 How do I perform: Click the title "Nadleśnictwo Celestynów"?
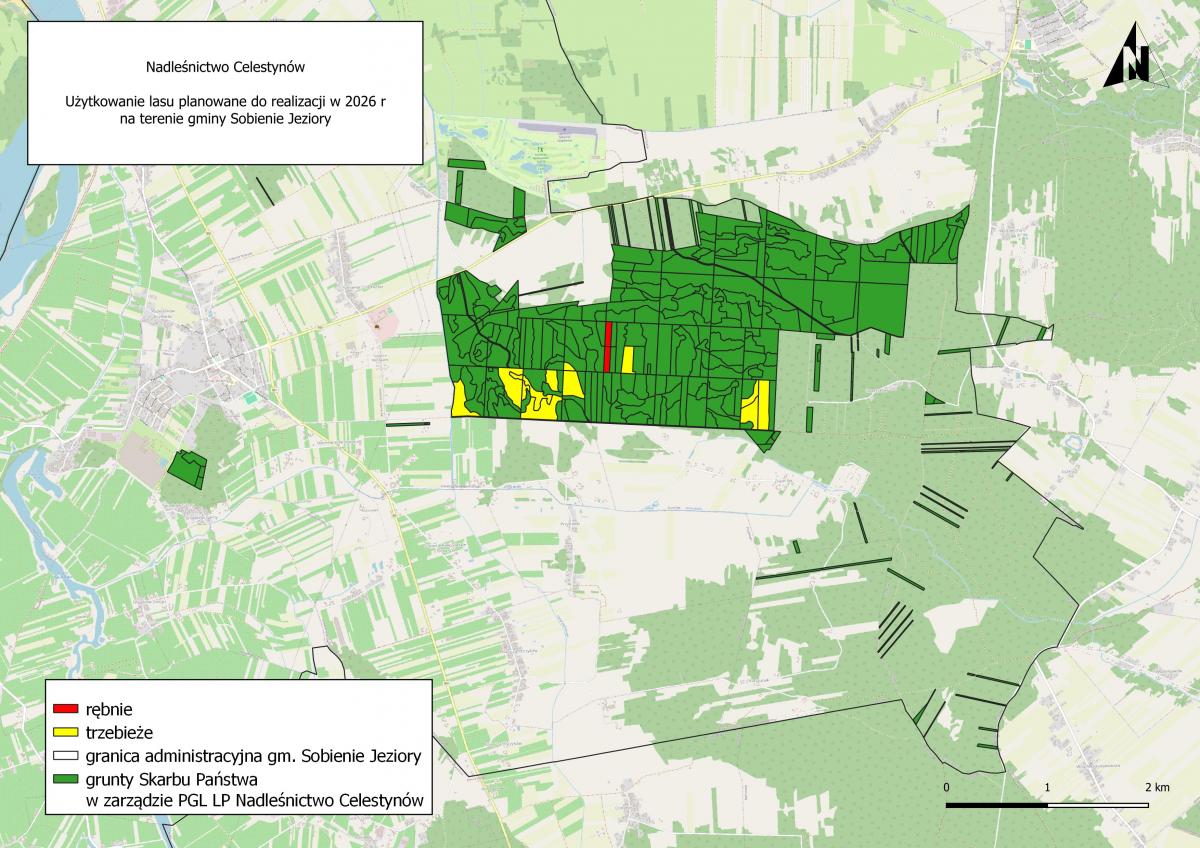click(225, 68)
